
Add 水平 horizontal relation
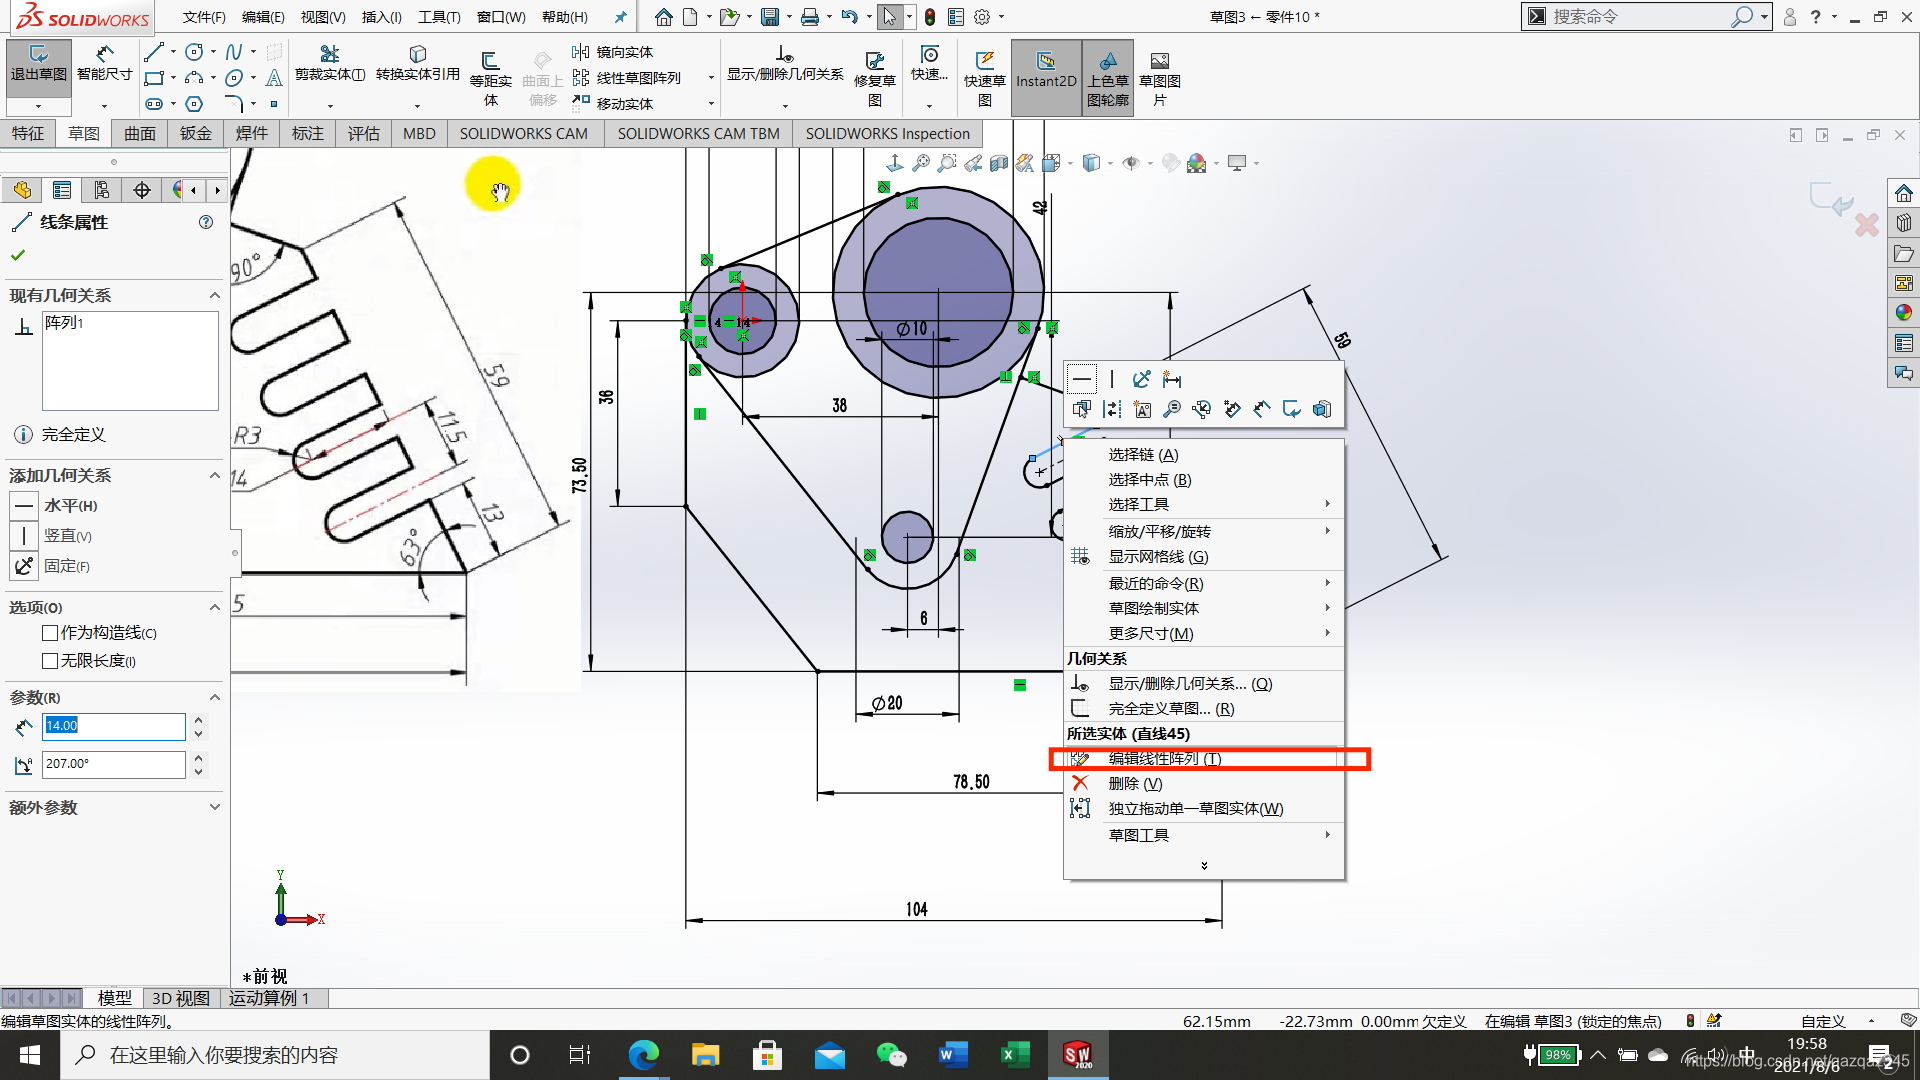[25, 506]
